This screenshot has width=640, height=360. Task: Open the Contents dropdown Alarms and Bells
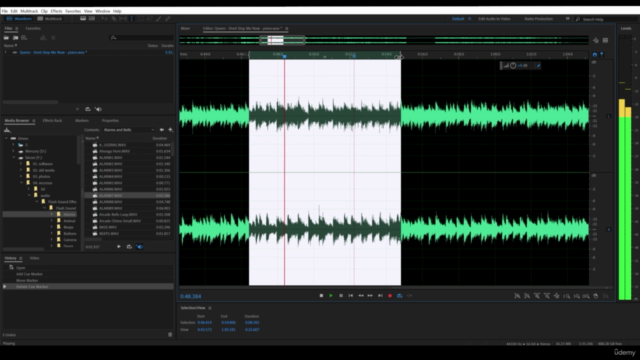129,130
